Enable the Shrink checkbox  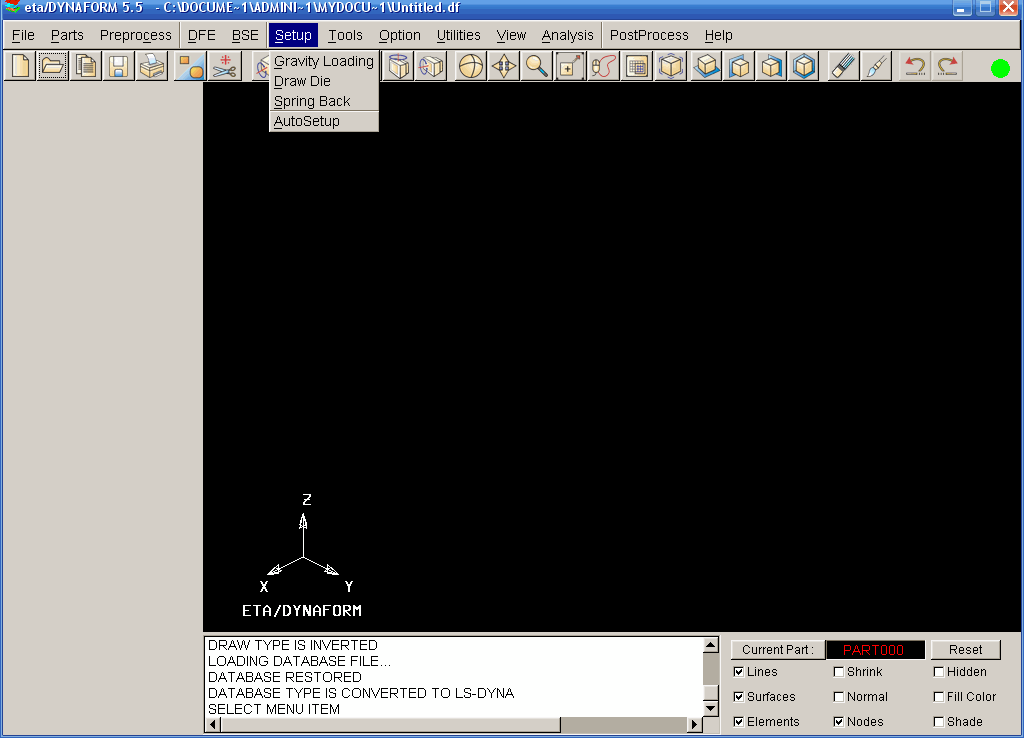point(839,672)
